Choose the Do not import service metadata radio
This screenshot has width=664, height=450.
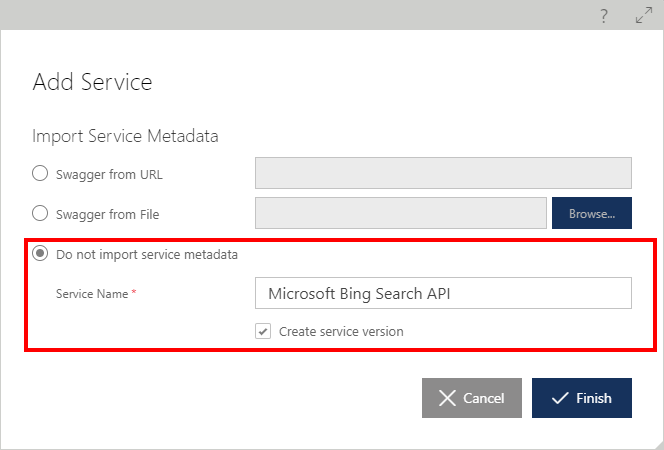pyautogui.click(x=40, y=254)
